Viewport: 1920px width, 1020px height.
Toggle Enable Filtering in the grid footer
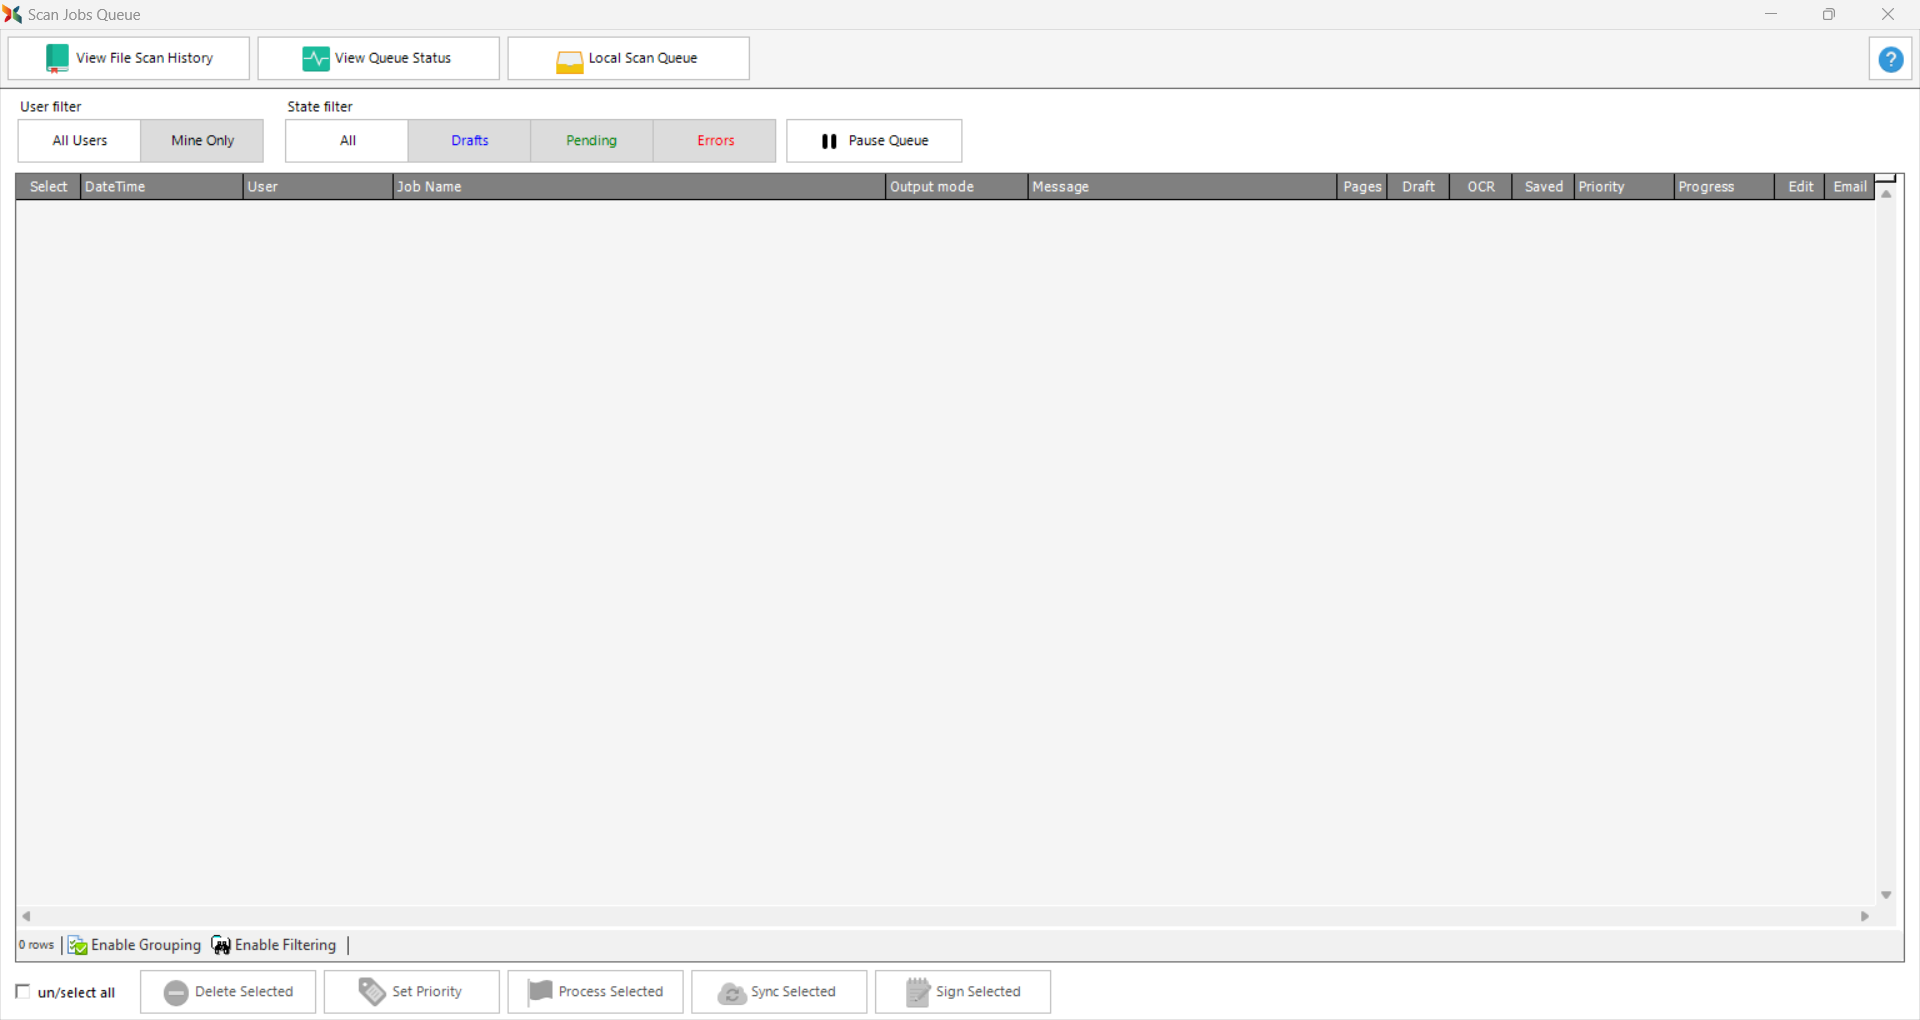point(274,945)
